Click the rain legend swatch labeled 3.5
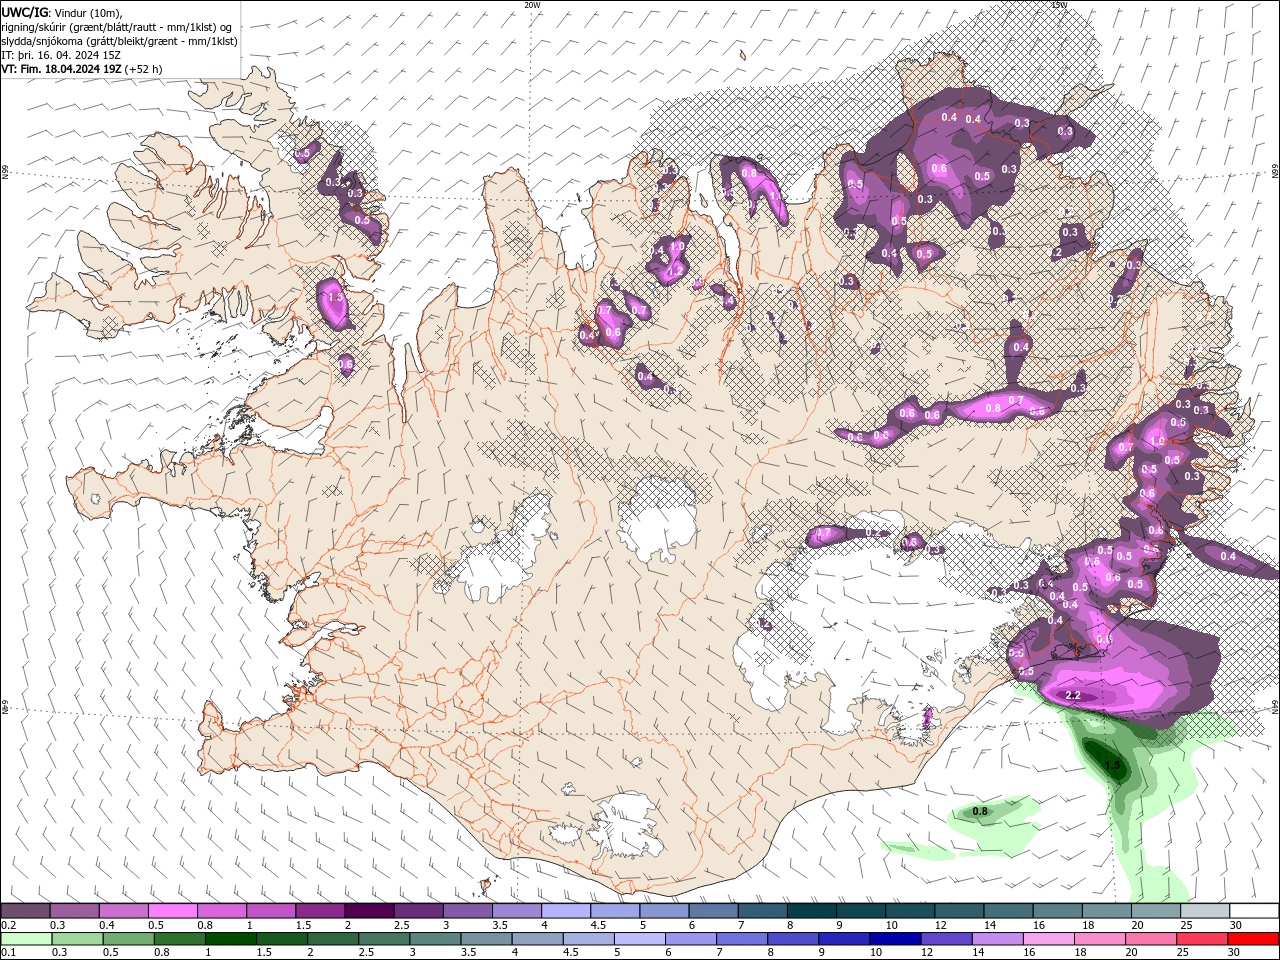1280x960 pixels. (485, 939)
